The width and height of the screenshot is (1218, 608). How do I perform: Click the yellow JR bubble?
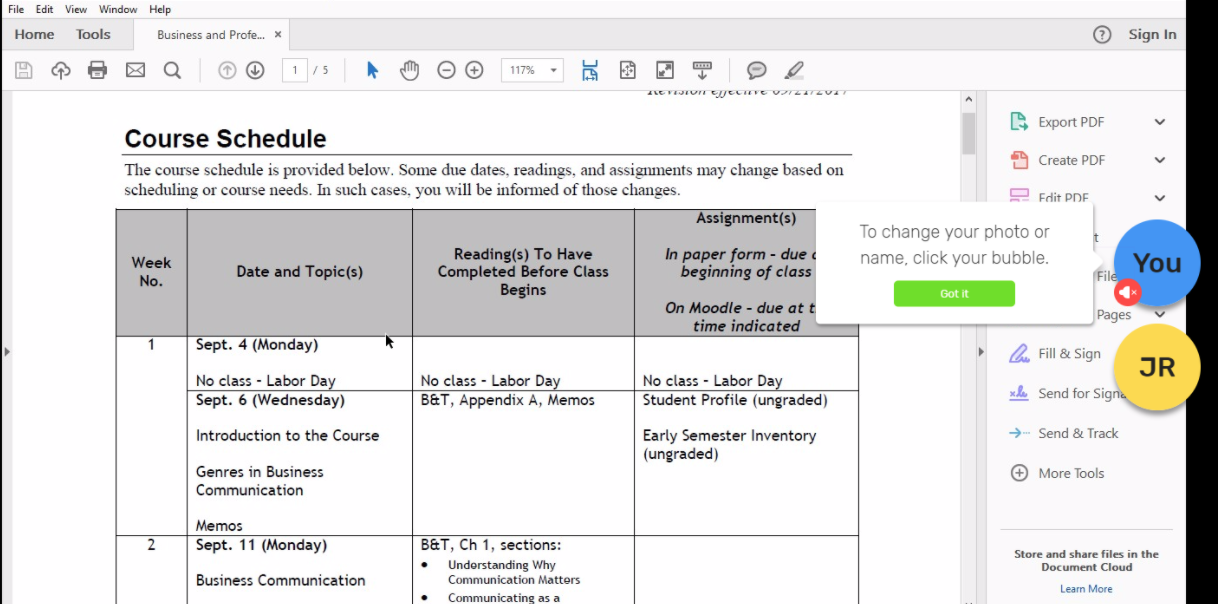[1157, 367]
